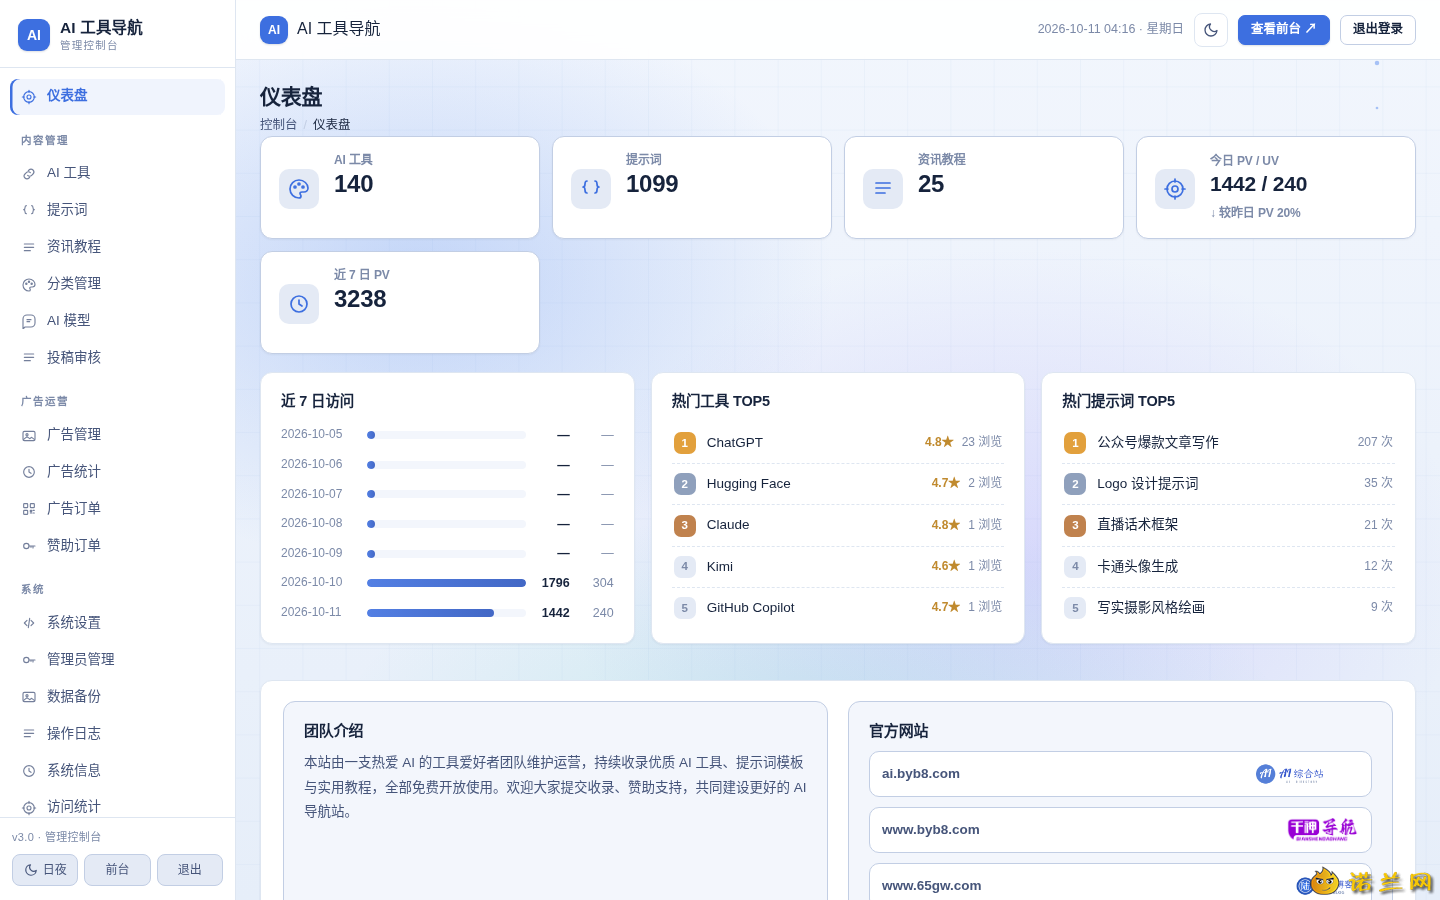Select Hugging Face in the top tools list
Viewport: 1440px width, 900px height.
[838, 484]
